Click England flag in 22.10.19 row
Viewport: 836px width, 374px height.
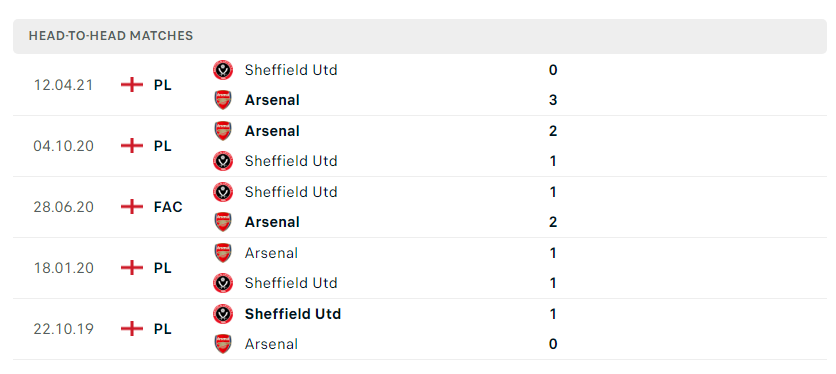pyautogui.click(x=132, y=329)
